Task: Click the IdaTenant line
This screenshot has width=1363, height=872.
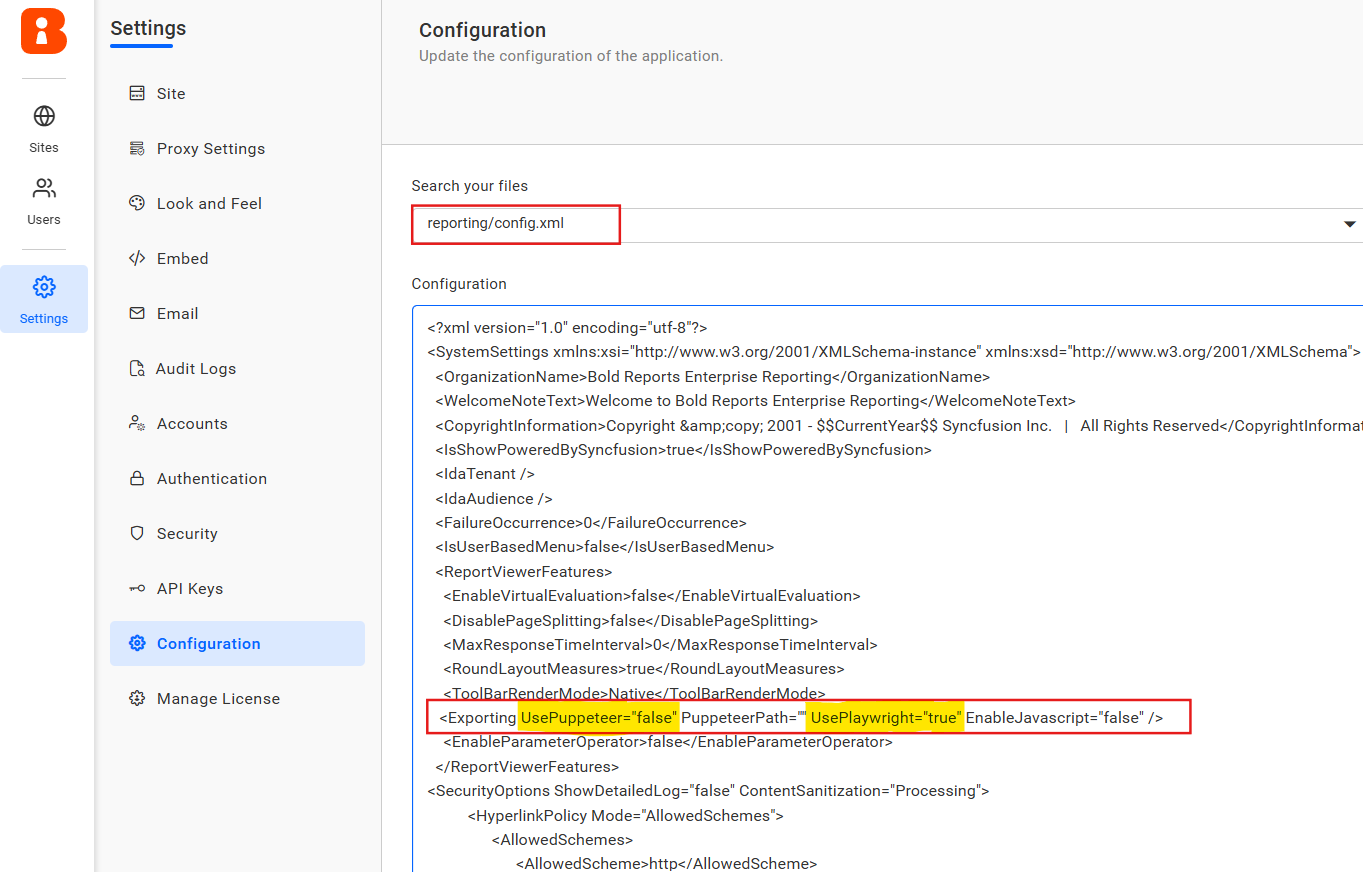Action: 485,474
